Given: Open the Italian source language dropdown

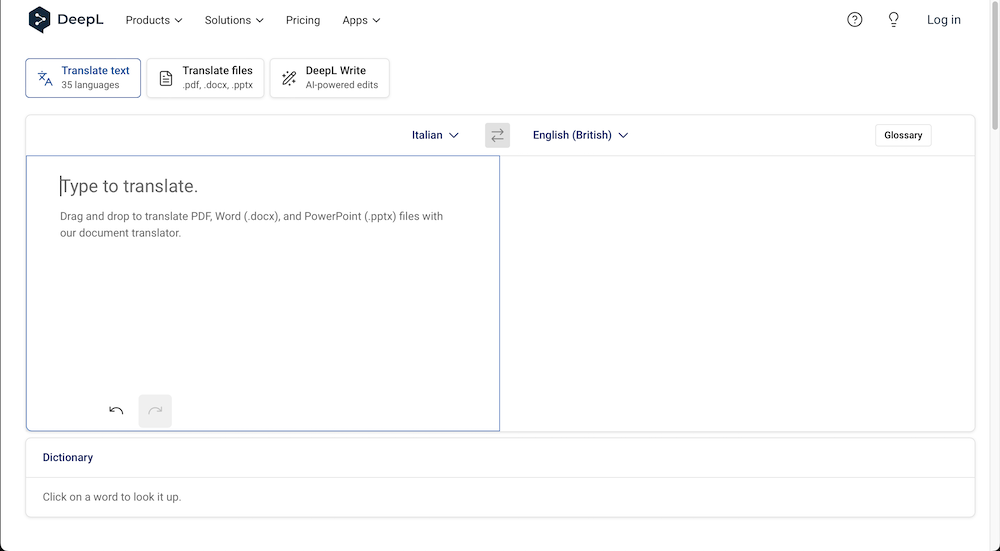Looking at the screenshot, I should click(x=435, y=135).
